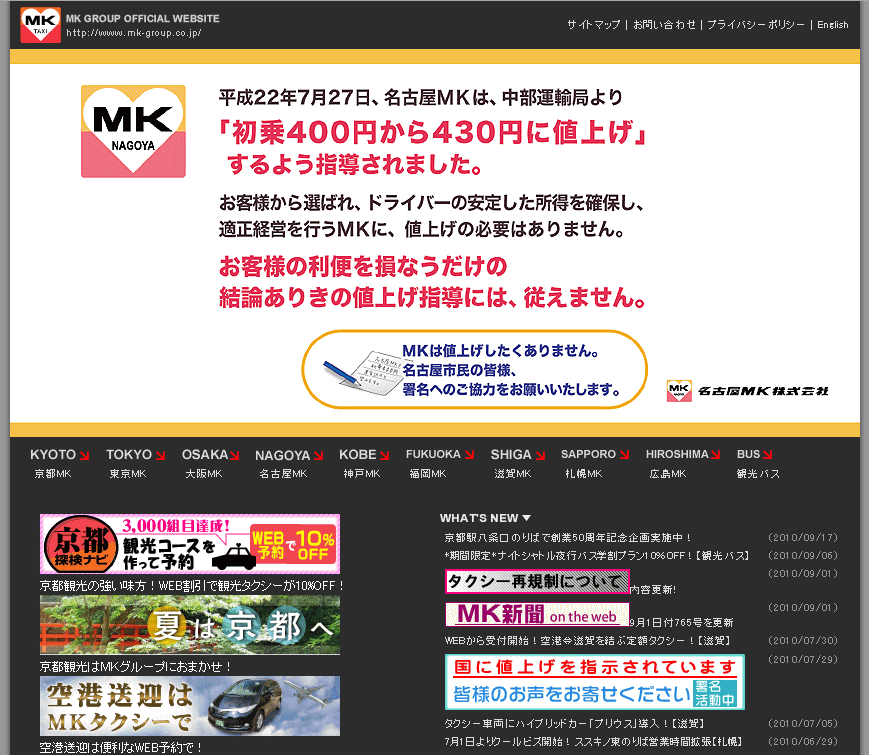Viewport: 869px width, 755px height.
Task: Open the お問い合わせ contact link
Action: pyautogui.click(x=664, y=24)
